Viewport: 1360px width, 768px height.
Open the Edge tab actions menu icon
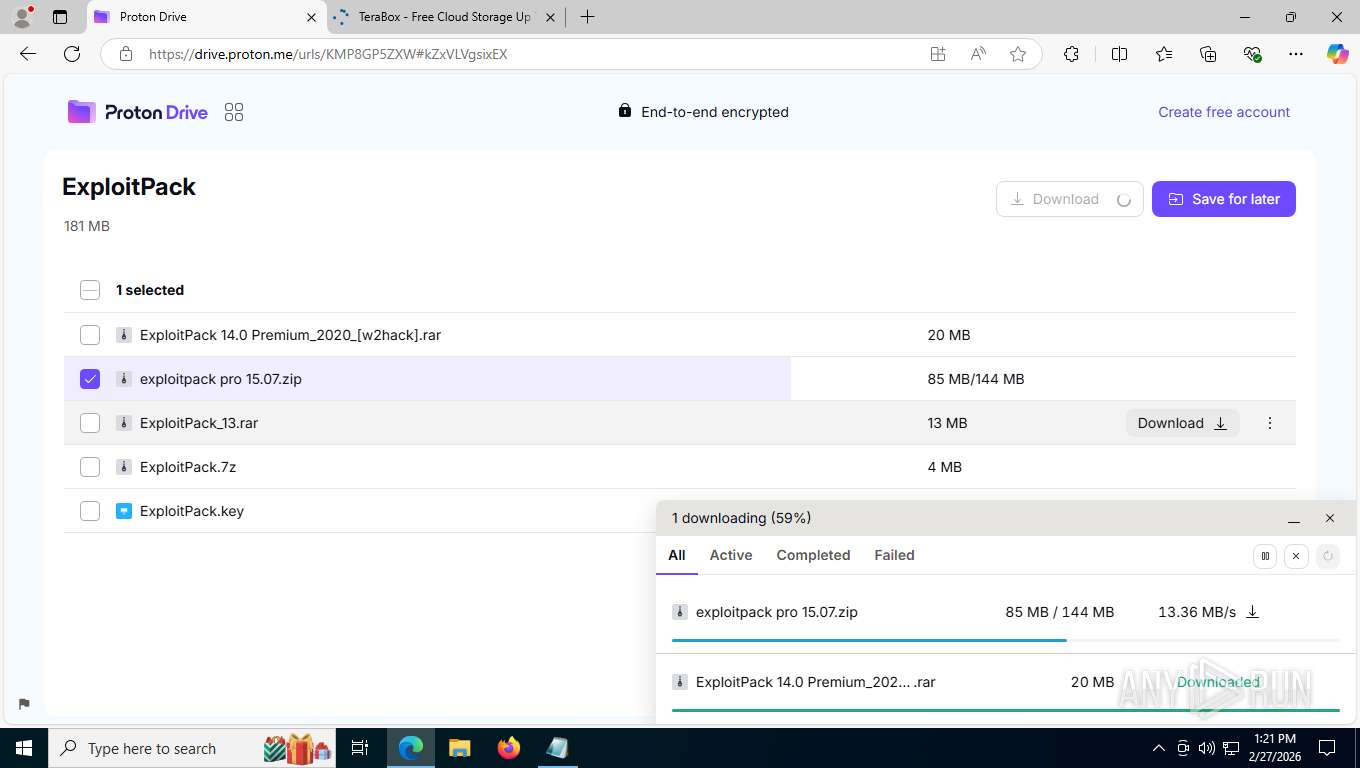click(60, 17)
